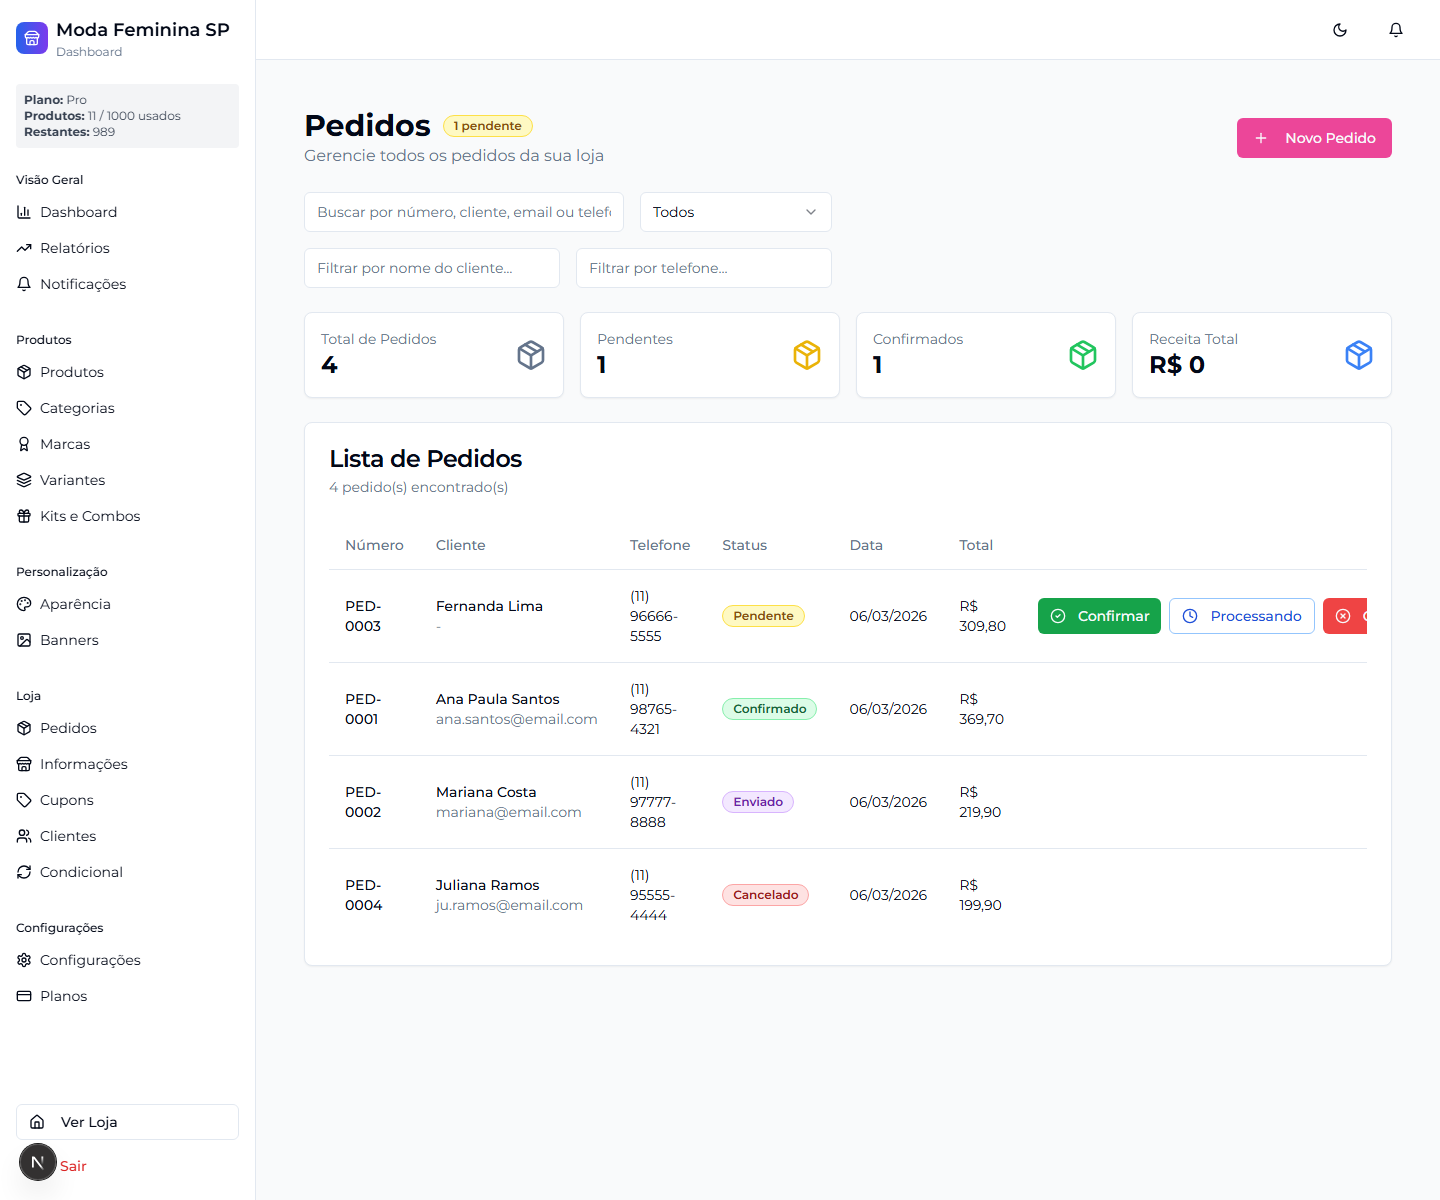Screen dimensions: 1440x1200
Task: Confirm order PED-0003 with Confirmar button
Action: [1099, 616]
